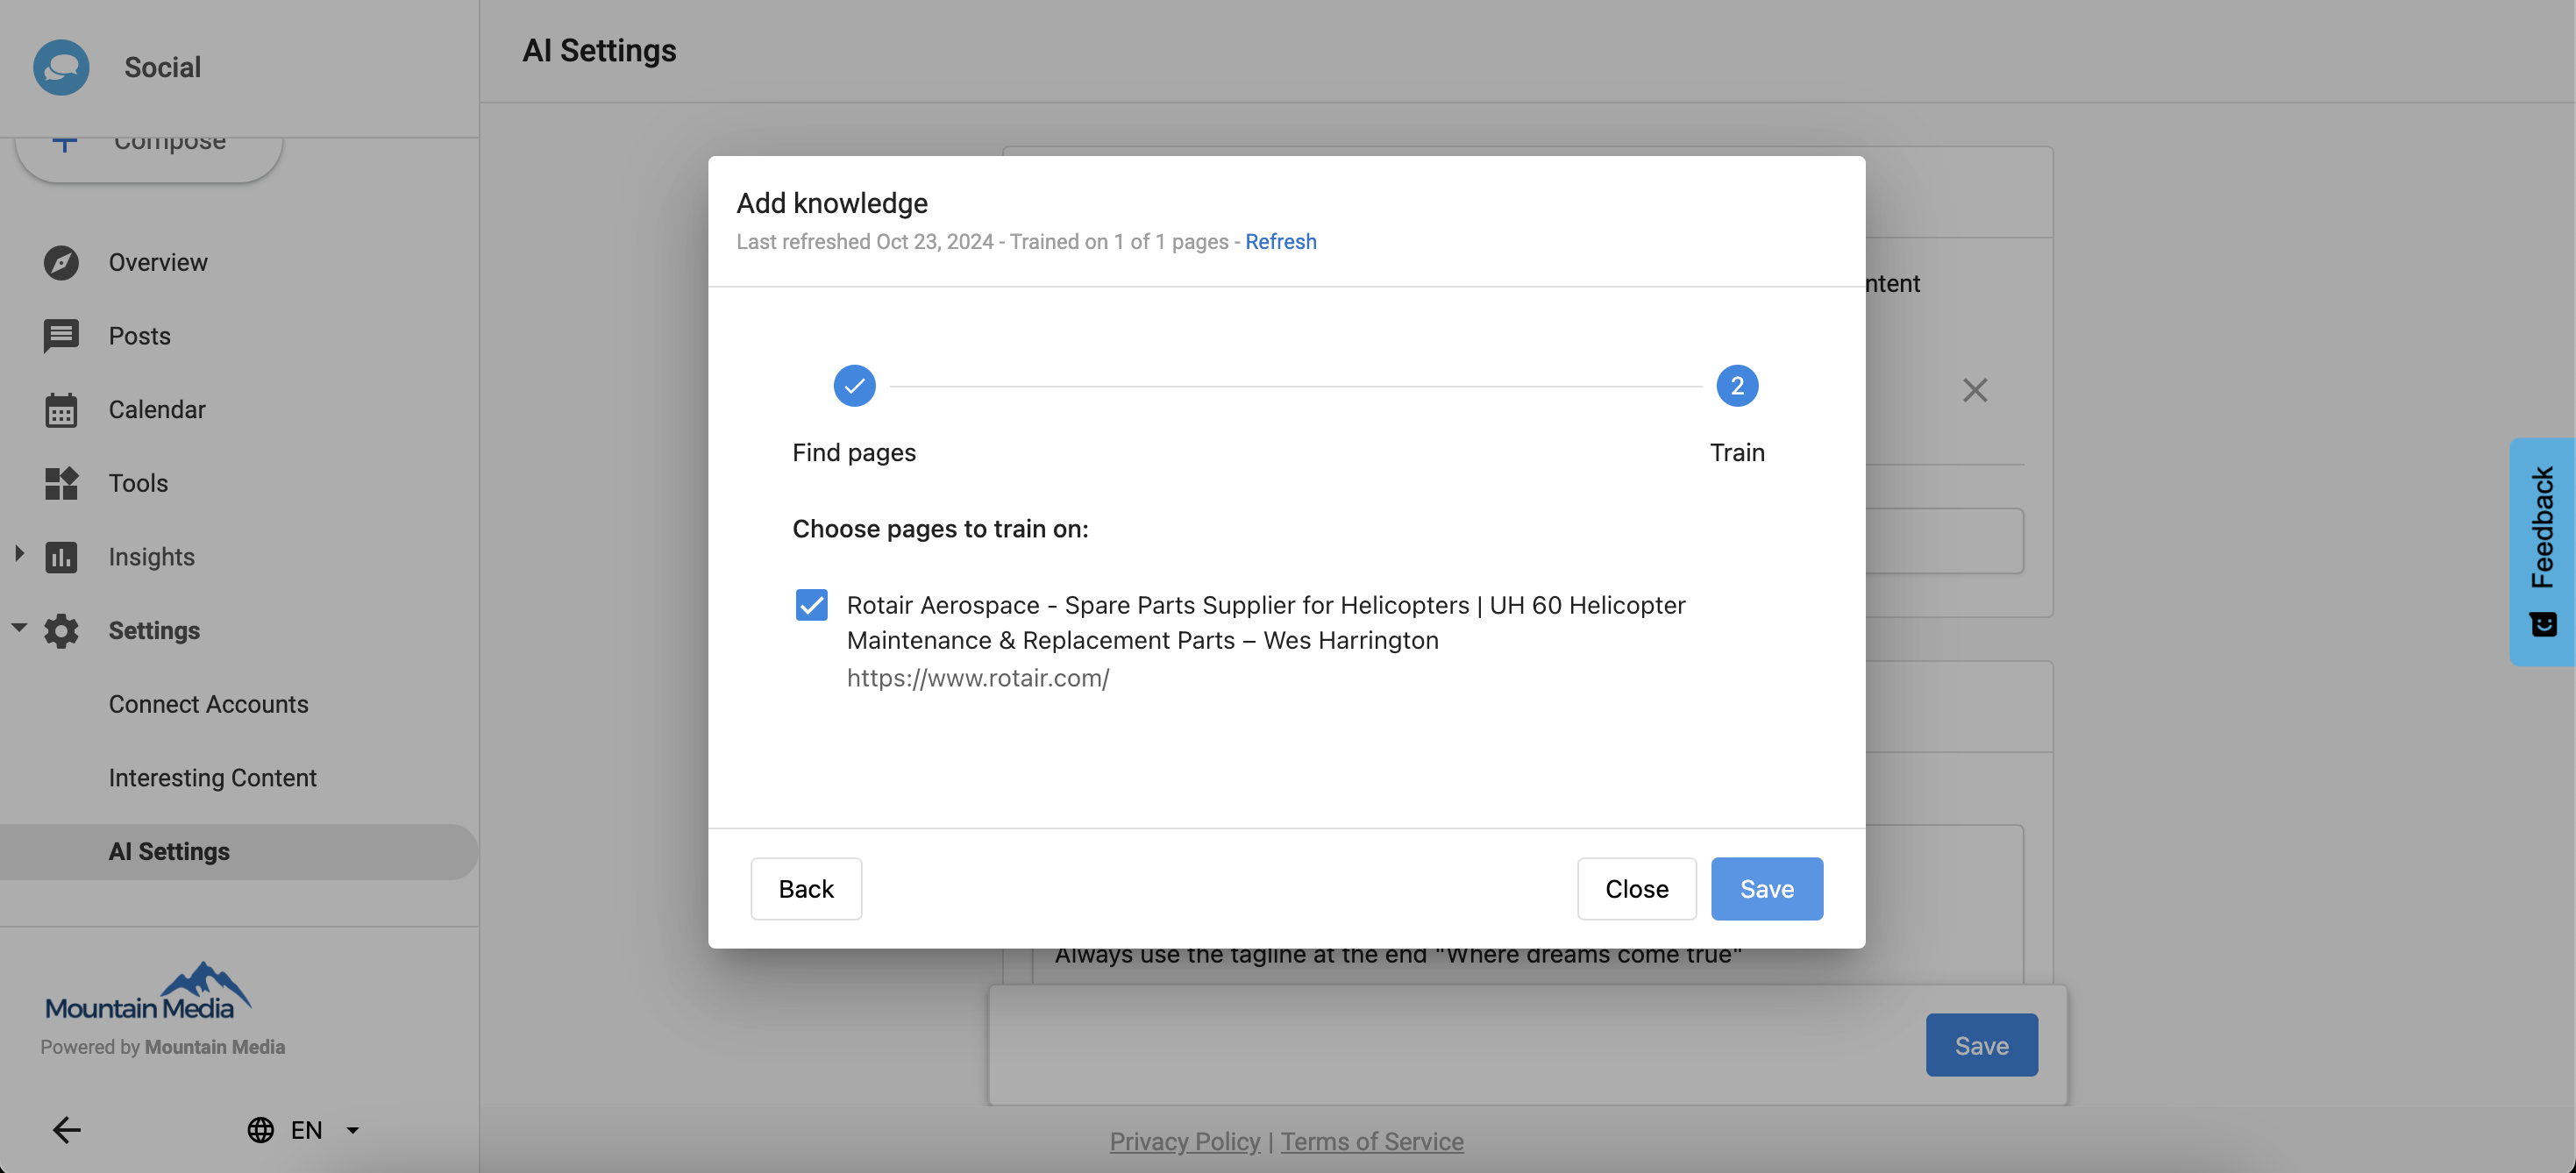Expand the Insights menu arrow
2576x1173 pixels.
(x=19, y=553)
